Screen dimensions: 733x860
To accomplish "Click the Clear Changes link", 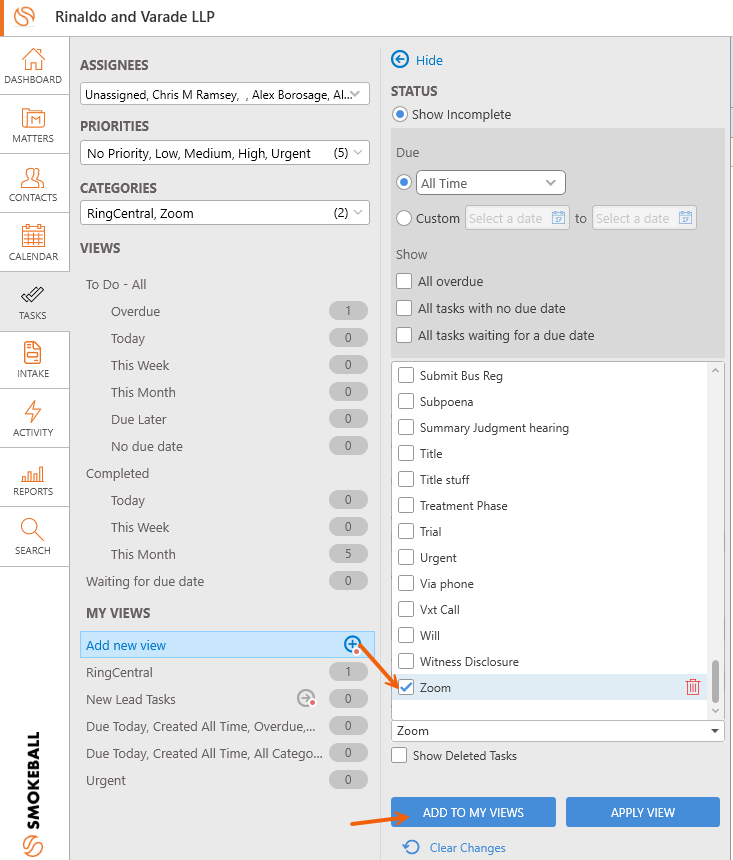I will pos(467,847).
